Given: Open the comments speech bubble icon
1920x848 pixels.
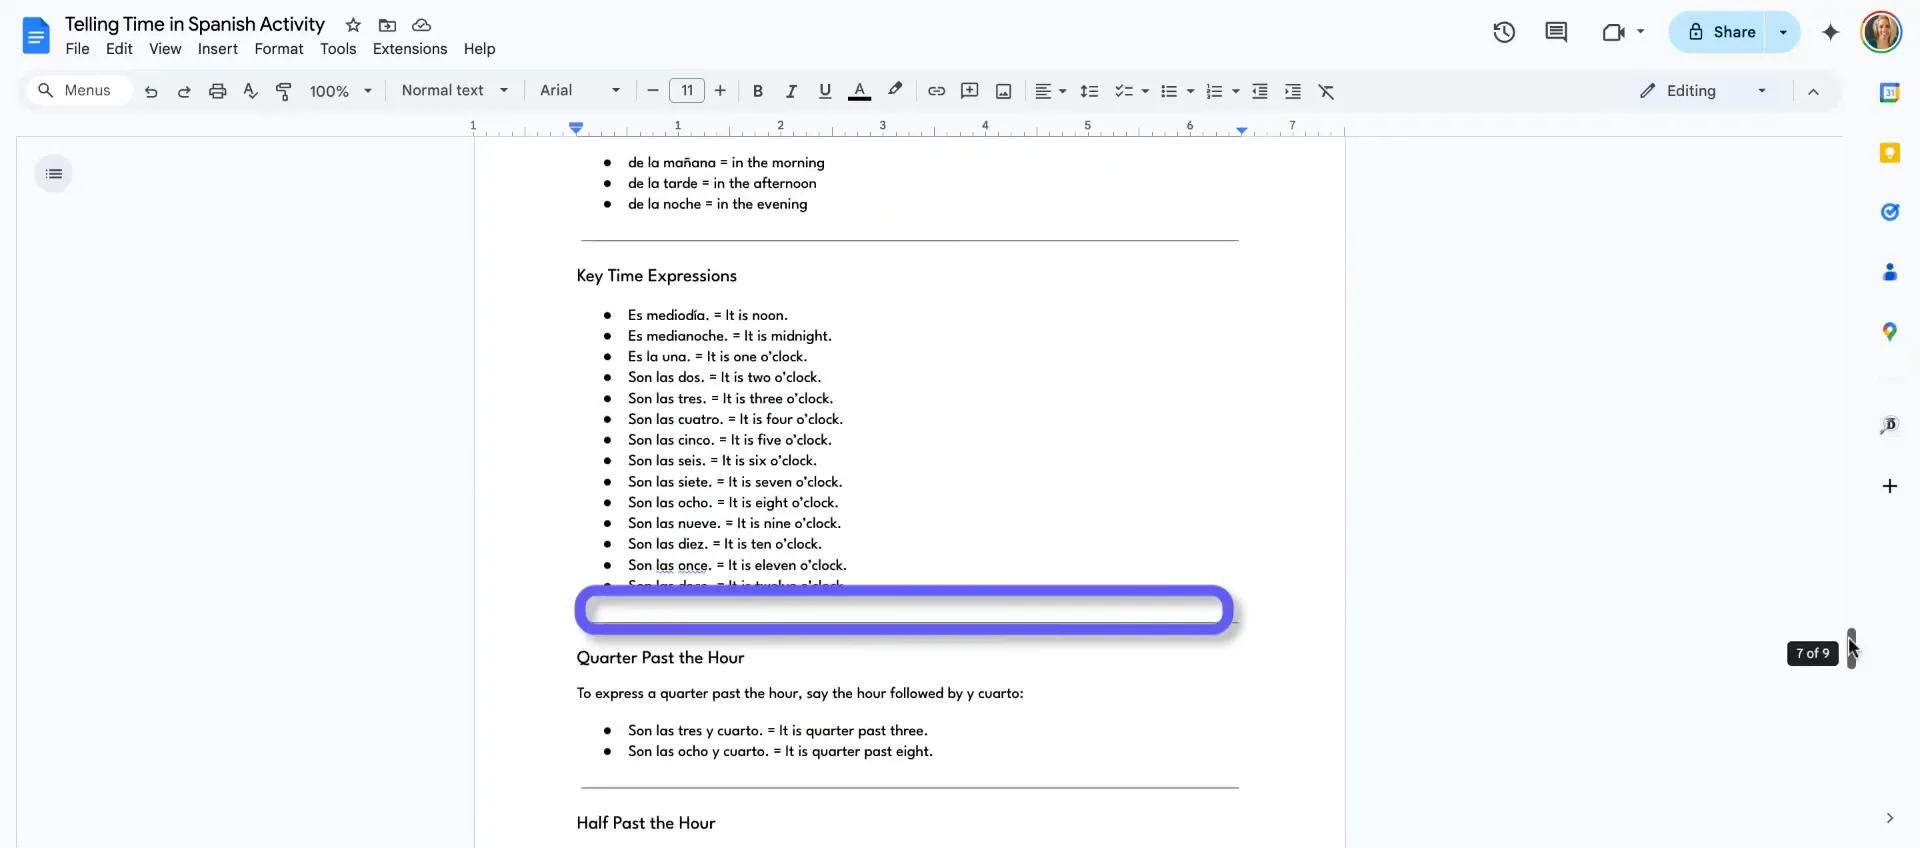Looking at the screenshot, I should pos(1556,32).
